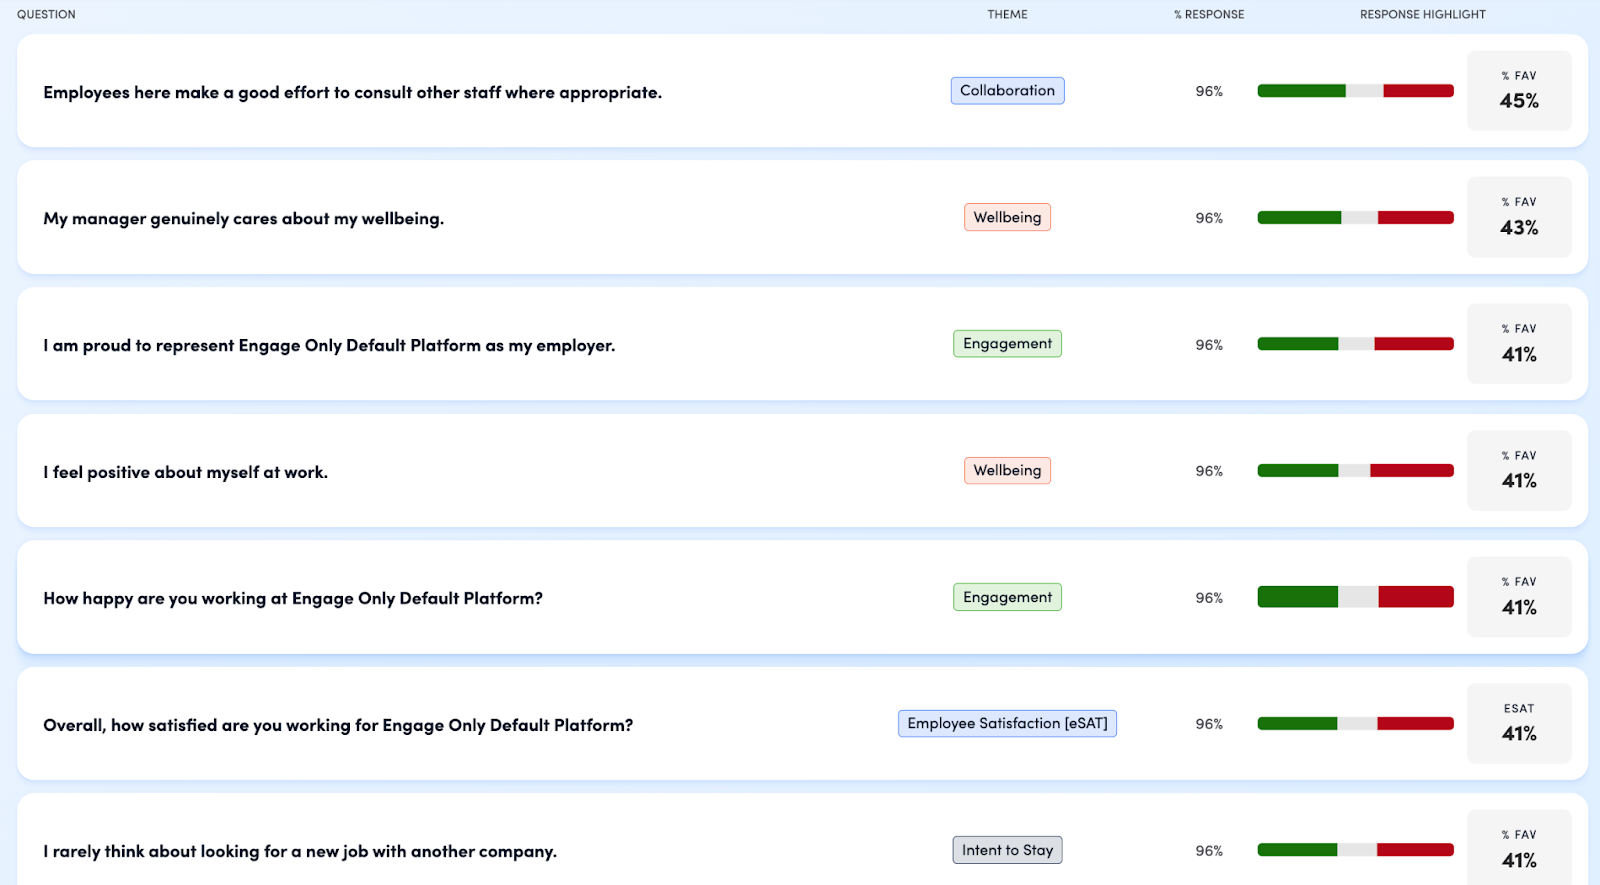Viewport: 1600px width, 885px height.
Task: Click the 45% FAV score card
Action: [1519, 91]
